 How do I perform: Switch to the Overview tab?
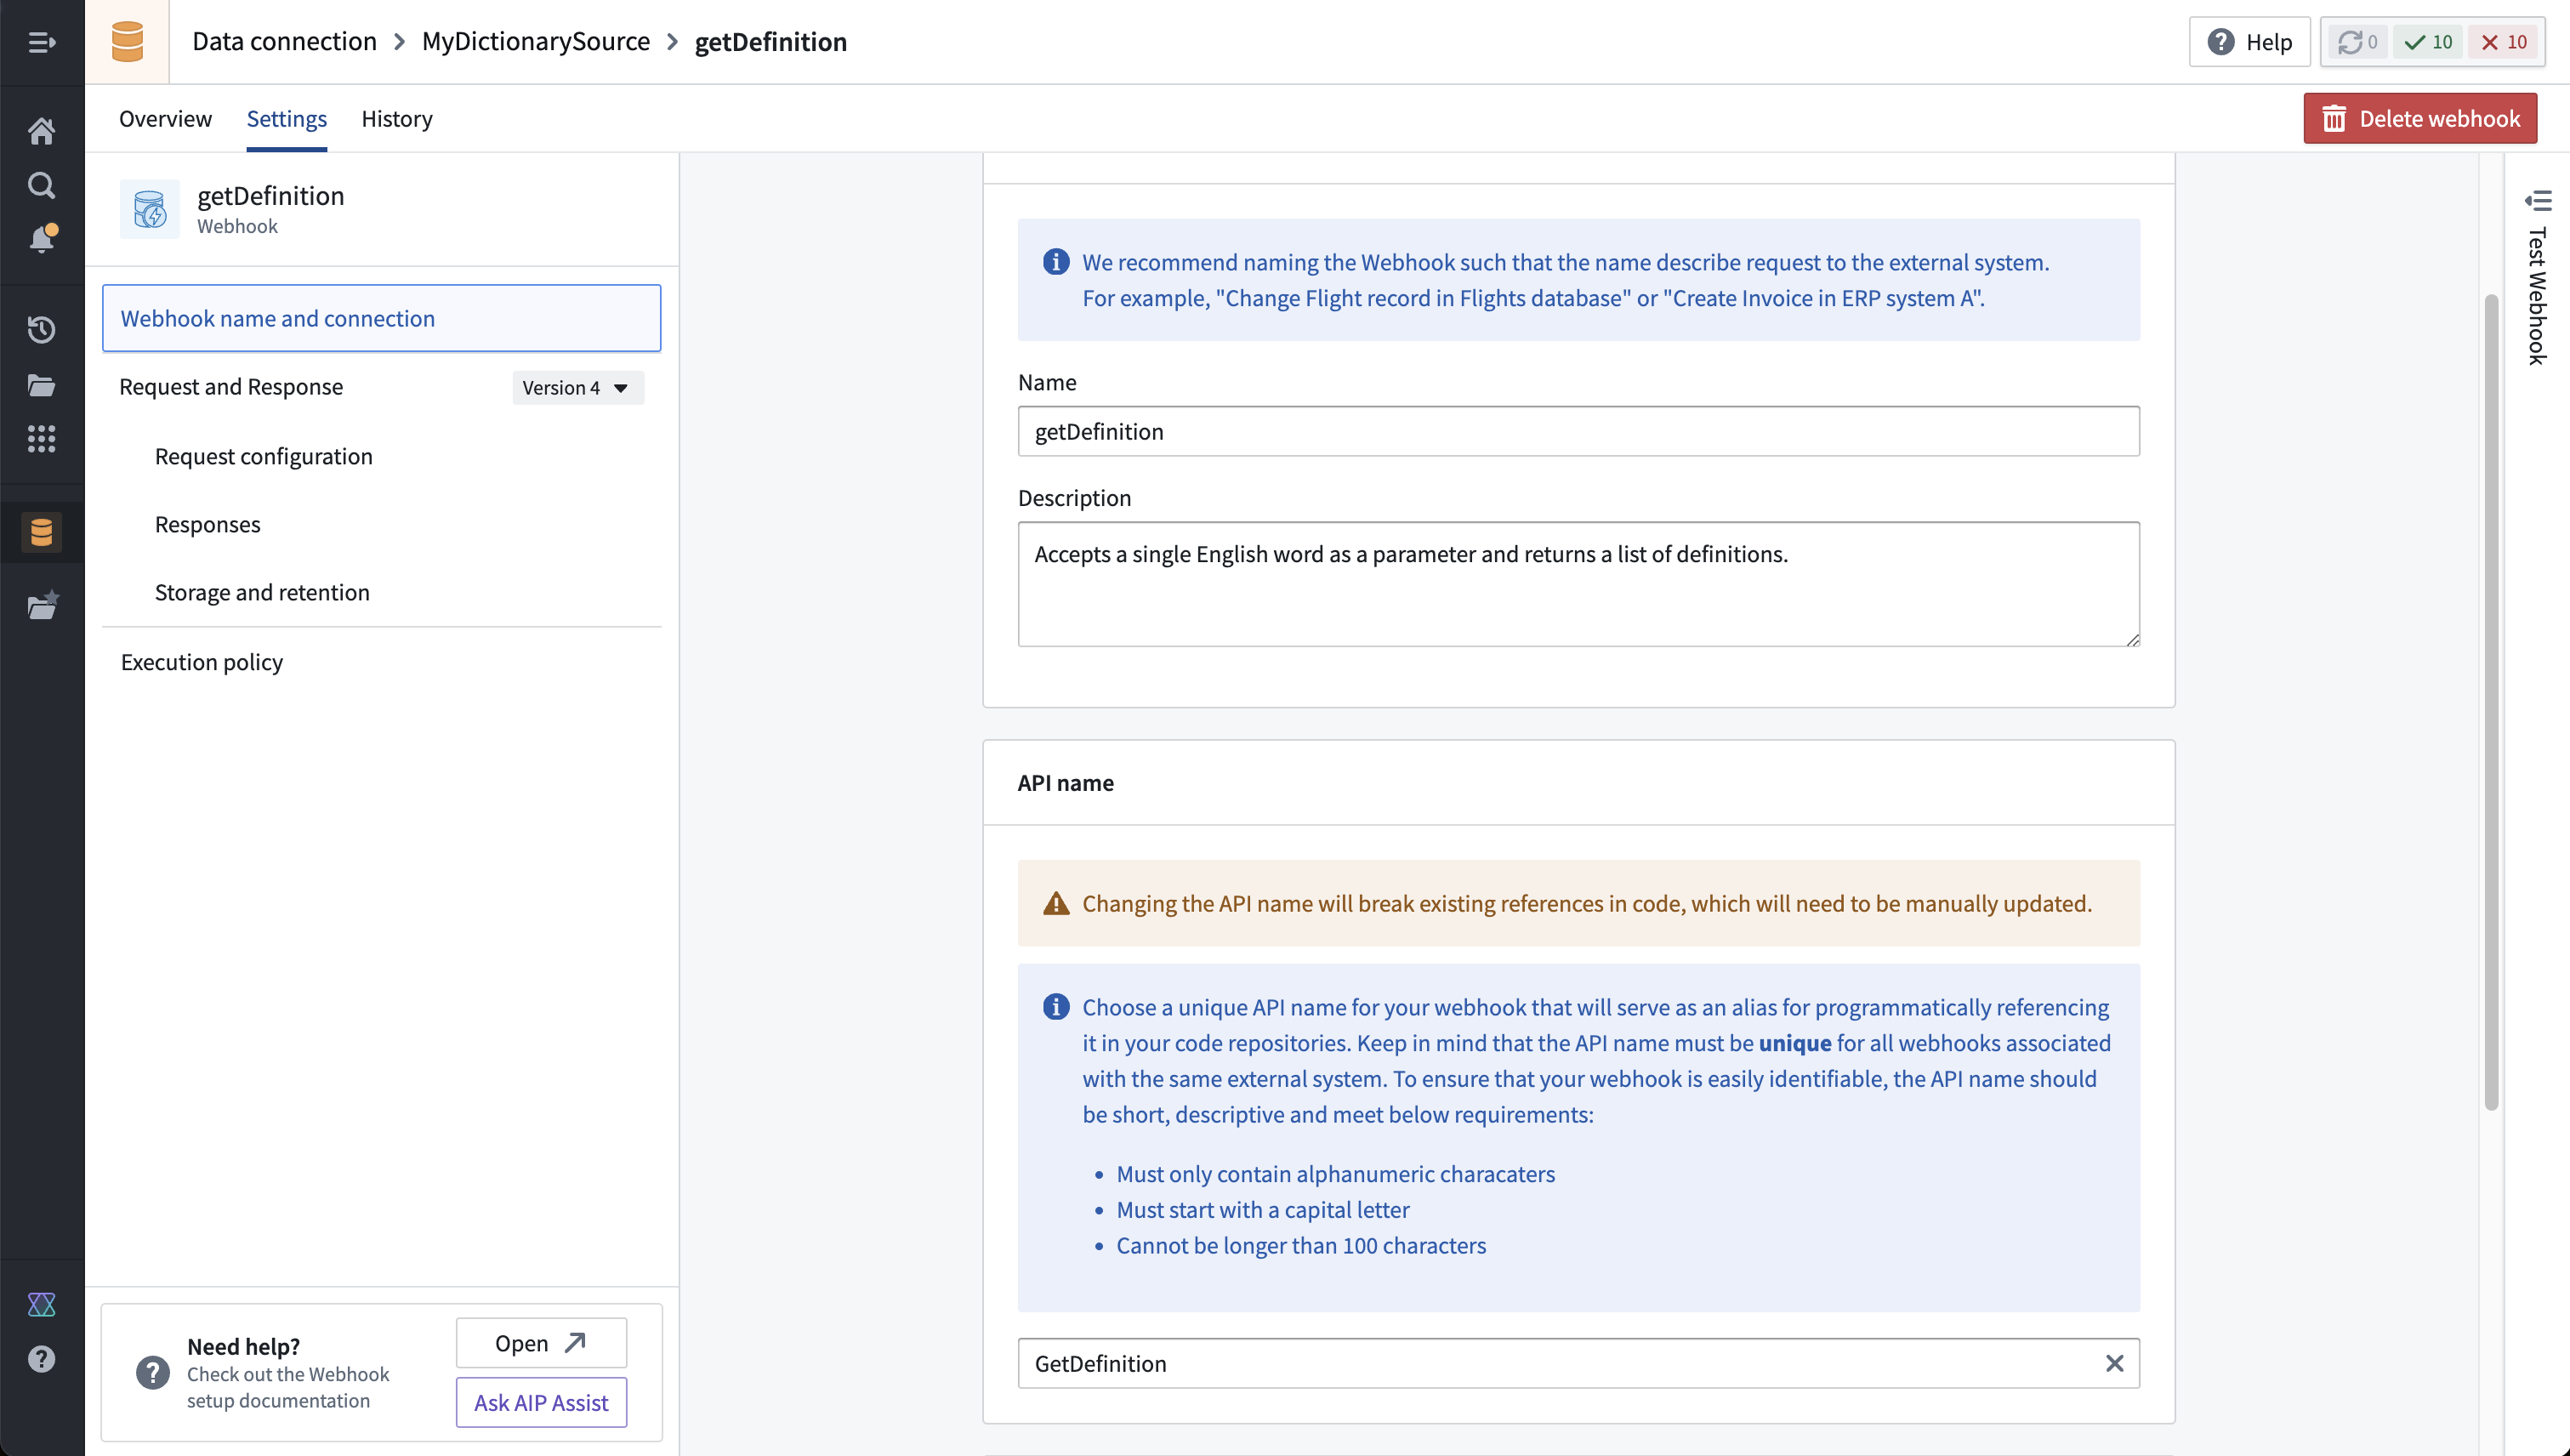(x=165, y=119)
